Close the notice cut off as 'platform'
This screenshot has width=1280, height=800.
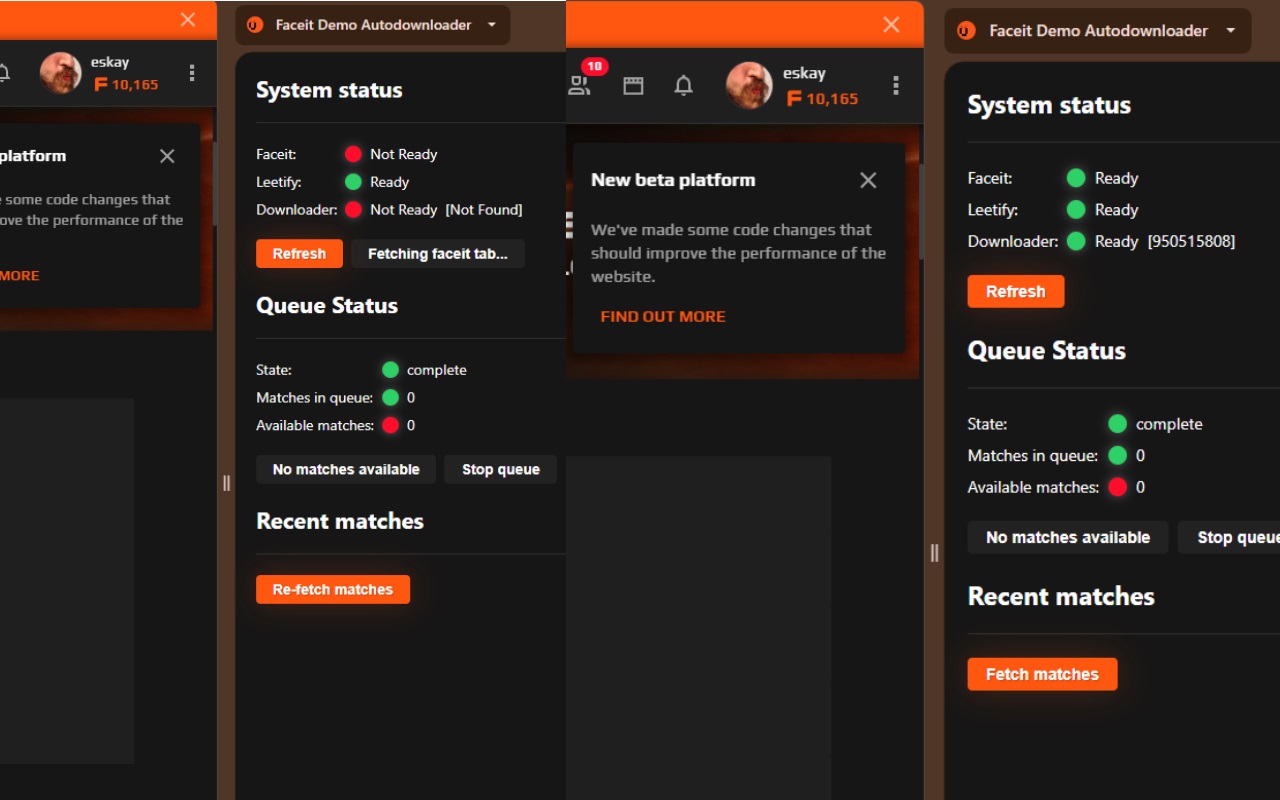[167, 156]
